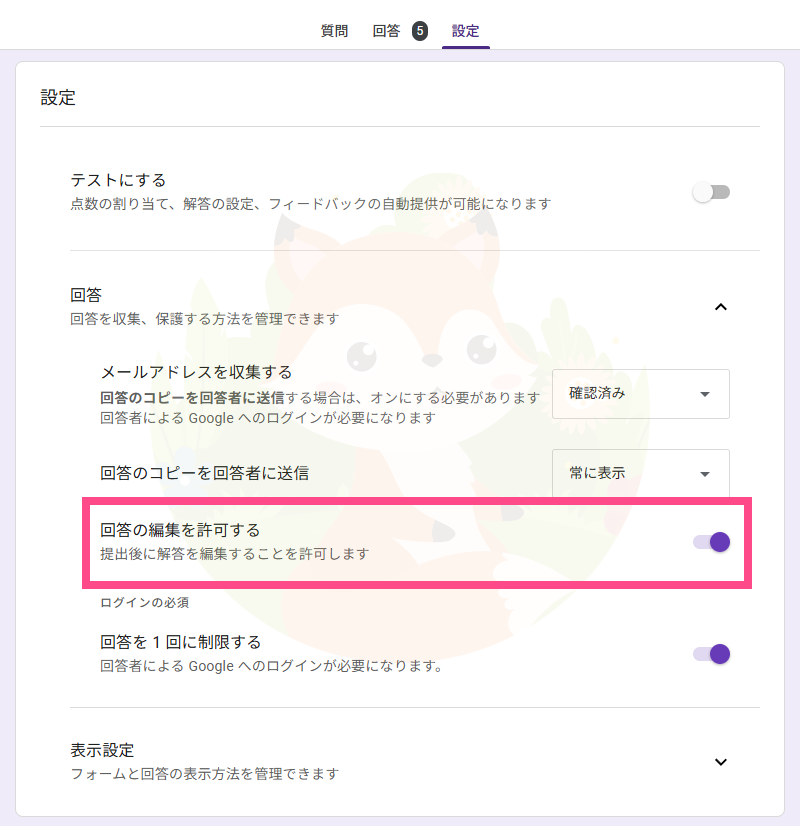The image size is (800, 826).
Task: Click the response count badge showing 5
Action: click(x=419, y=31)
